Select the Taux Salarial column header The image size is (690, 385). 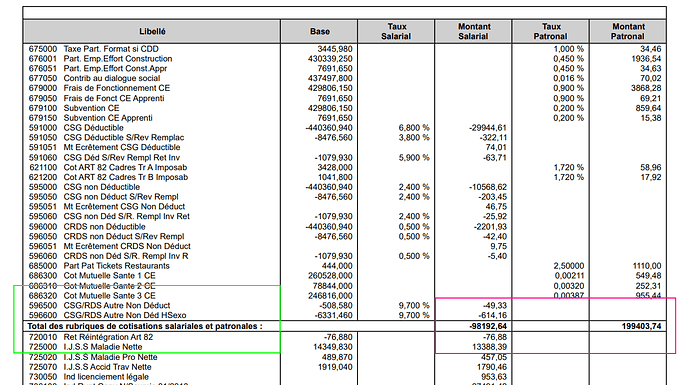click(396, 31)
